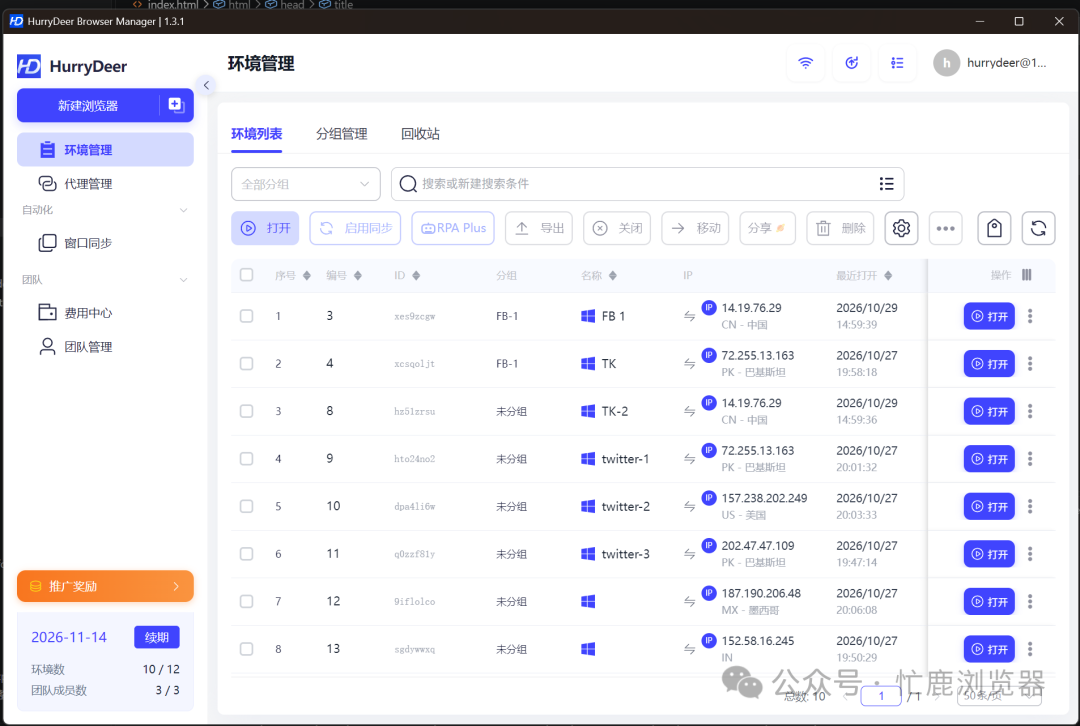Click the 新建浏览器 button

coord(88,105)
